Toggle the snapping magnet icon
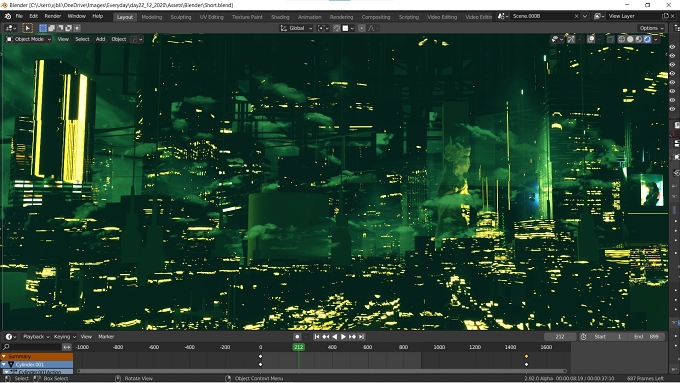The height and width of the screenshot is (383, 680). coord(337,28)
